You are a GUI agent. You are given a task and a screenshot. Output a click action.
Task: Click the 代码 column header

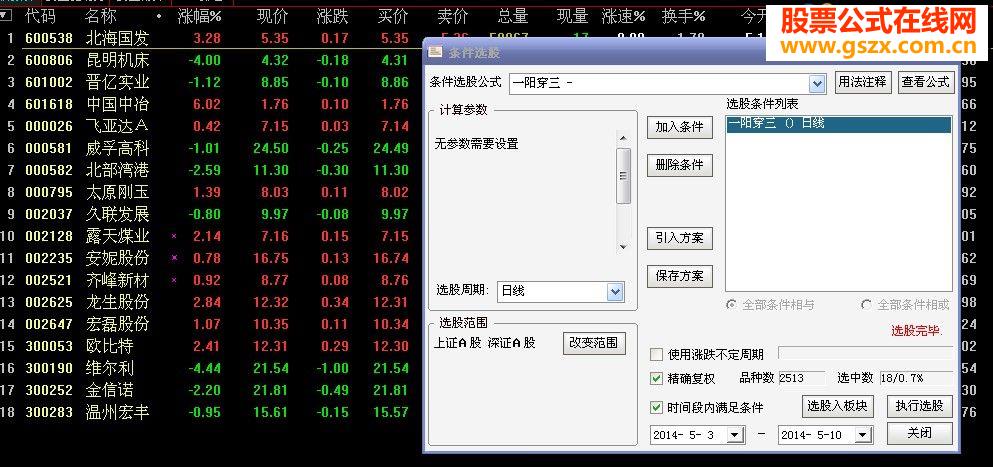click(41, 16)
